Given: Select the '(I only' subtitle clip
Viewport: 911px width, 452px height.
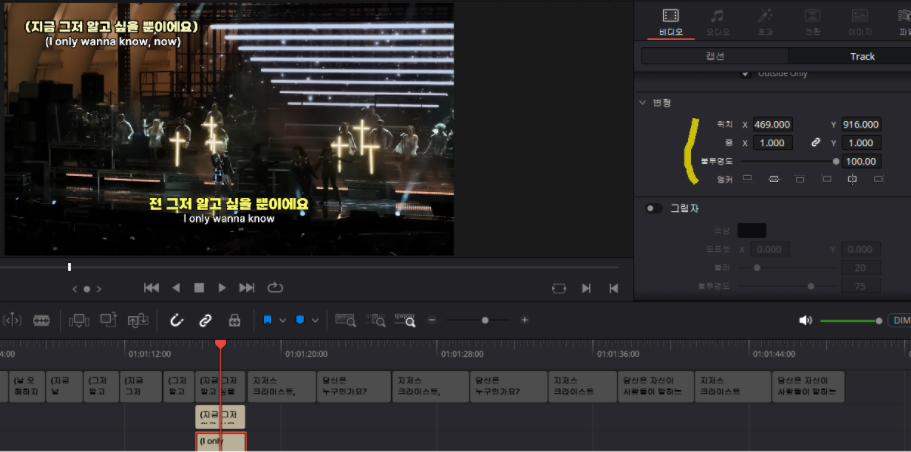Looking at the screenshot, I should point(220,442).
